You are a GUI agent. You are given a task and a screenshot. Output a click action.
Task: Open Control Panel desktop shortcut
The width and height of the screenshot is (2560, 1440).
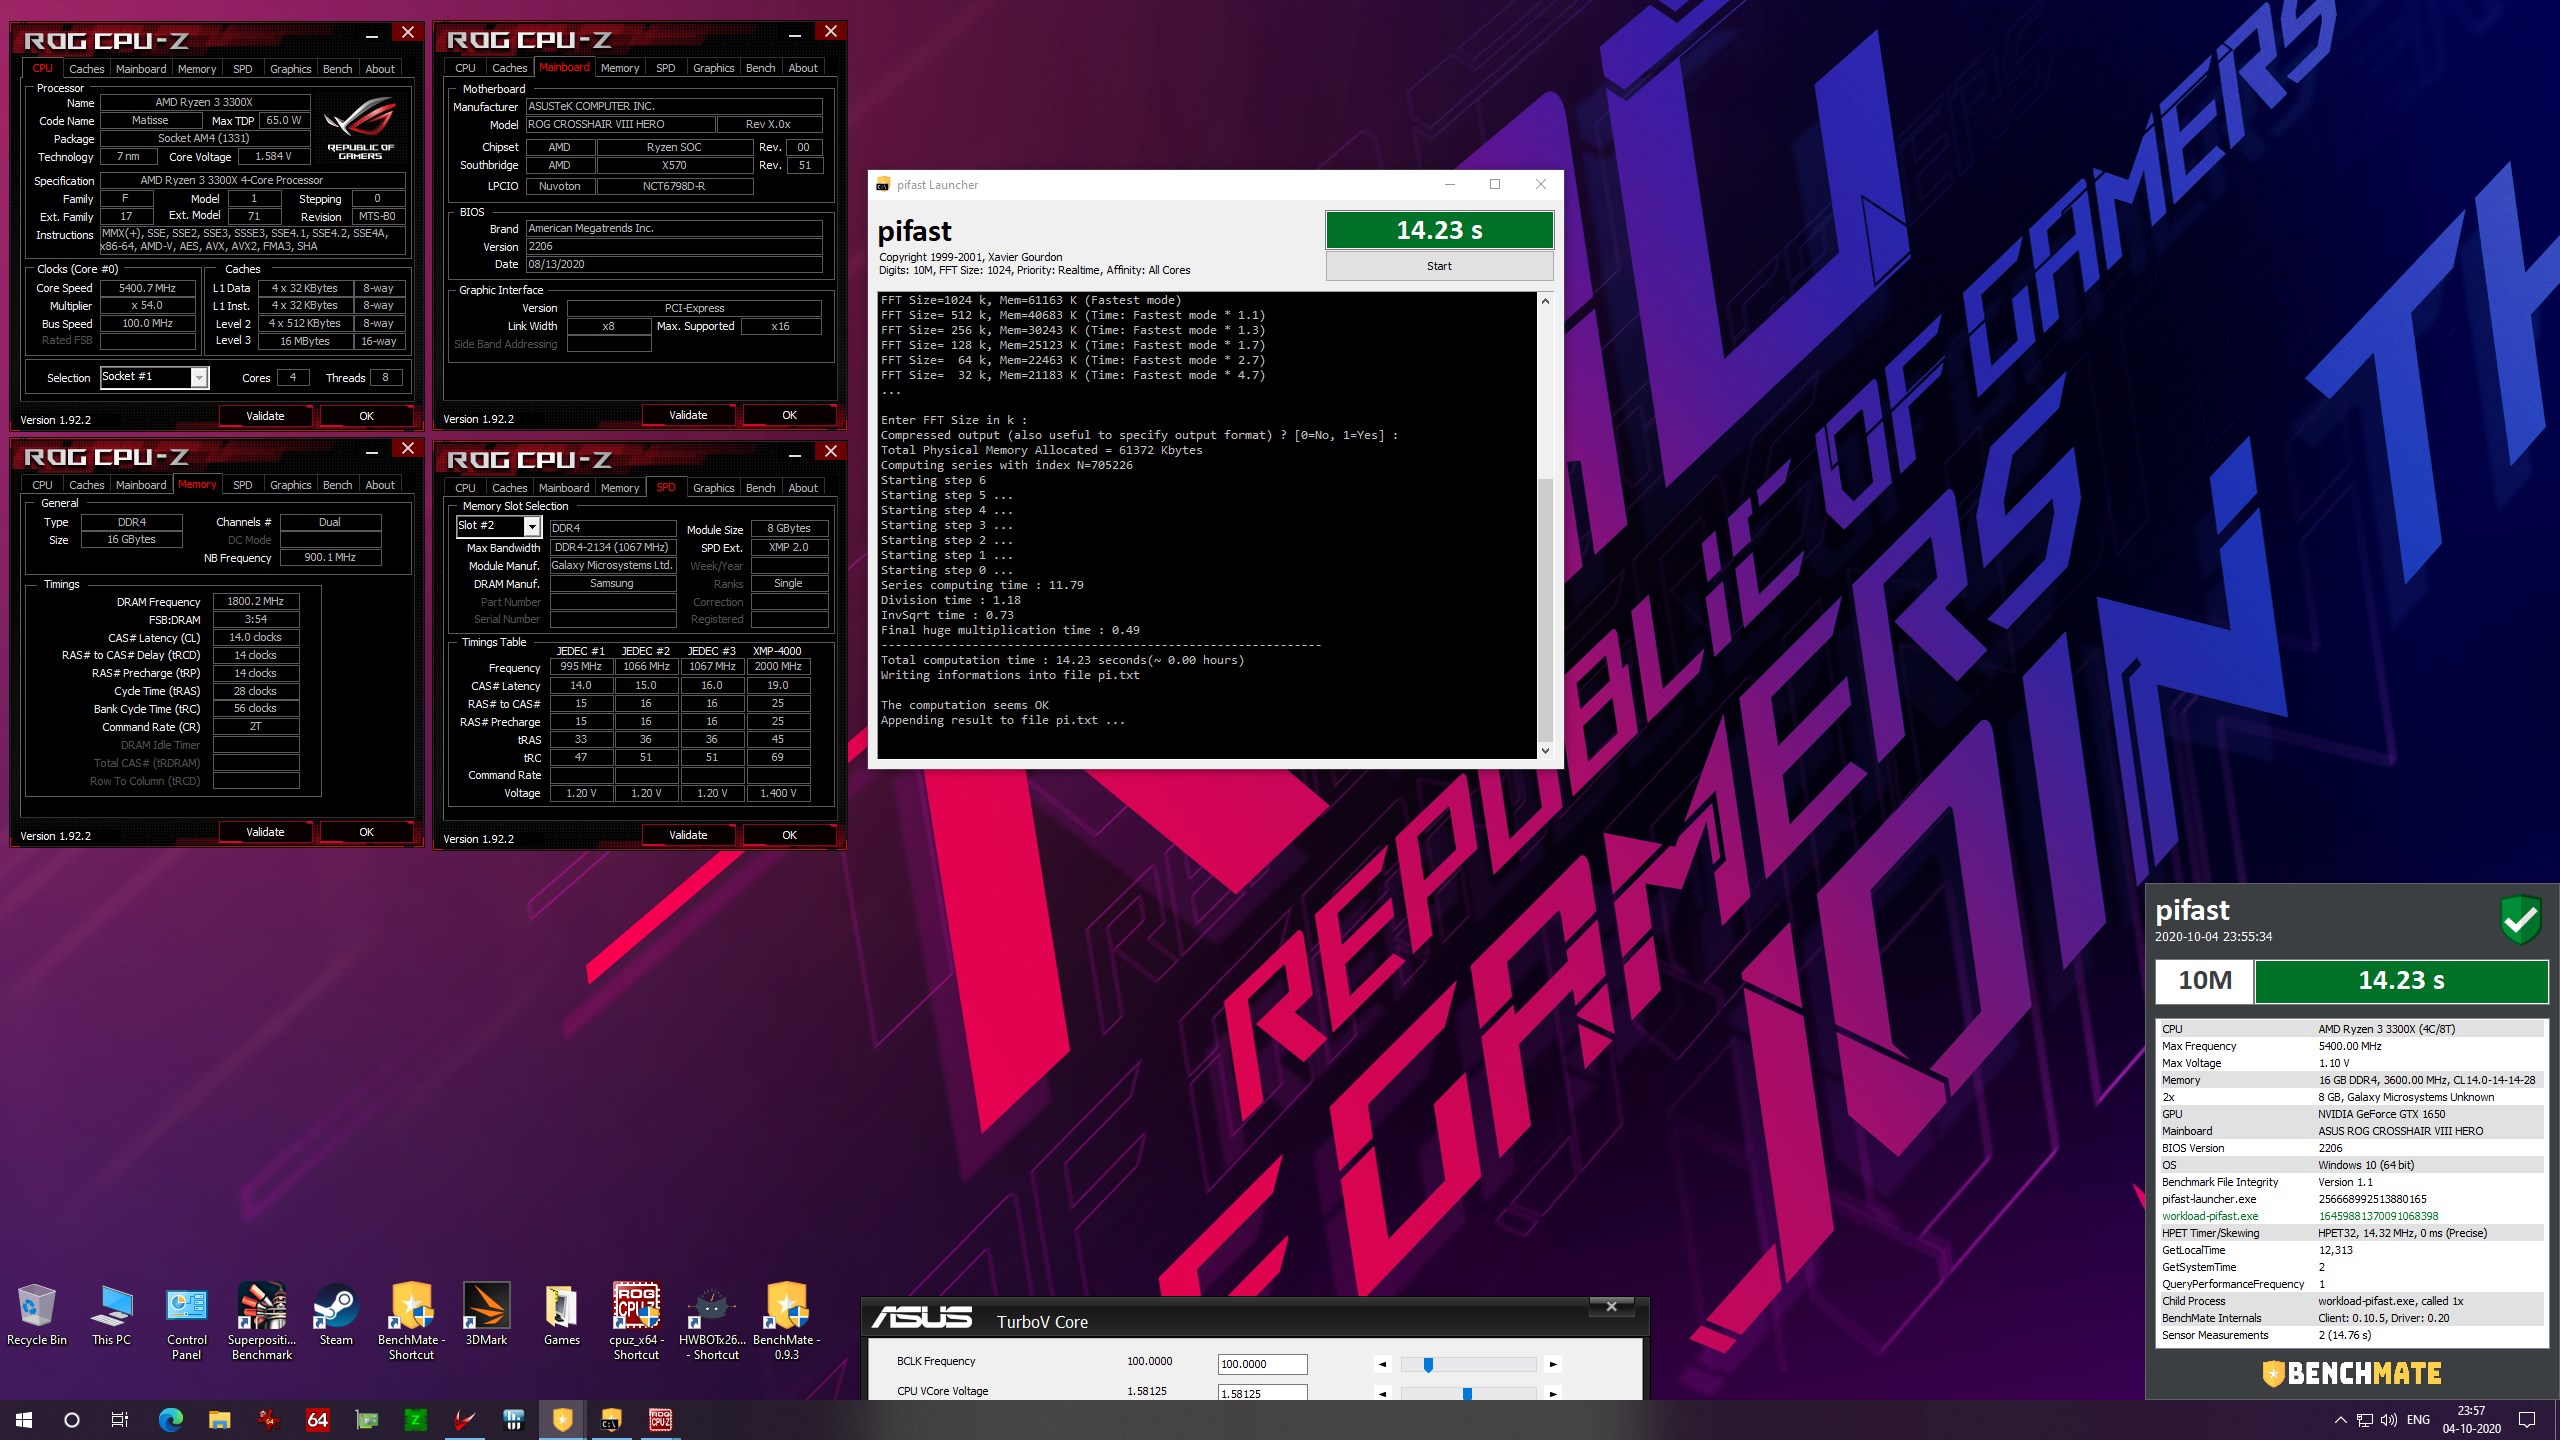click(187, 1322)
